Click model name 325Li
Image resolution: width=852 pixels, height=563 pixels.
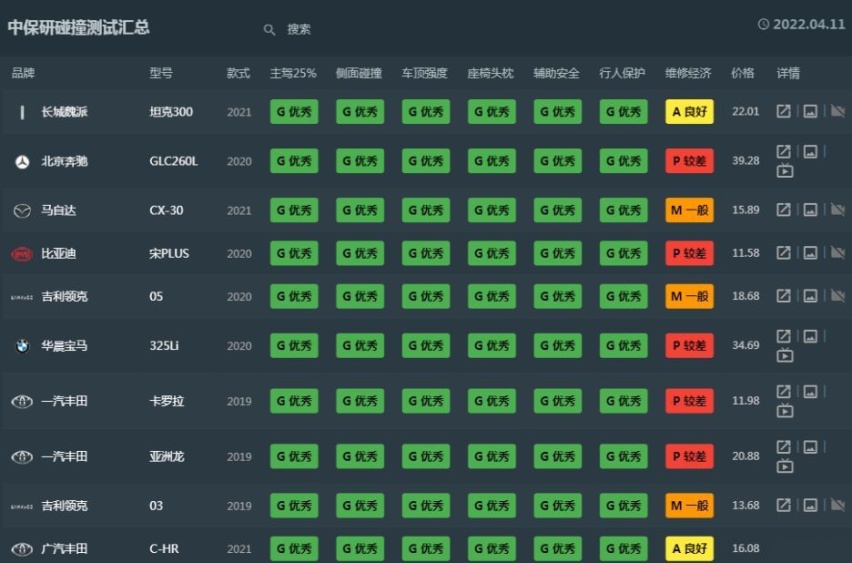[x=164, y=346]
